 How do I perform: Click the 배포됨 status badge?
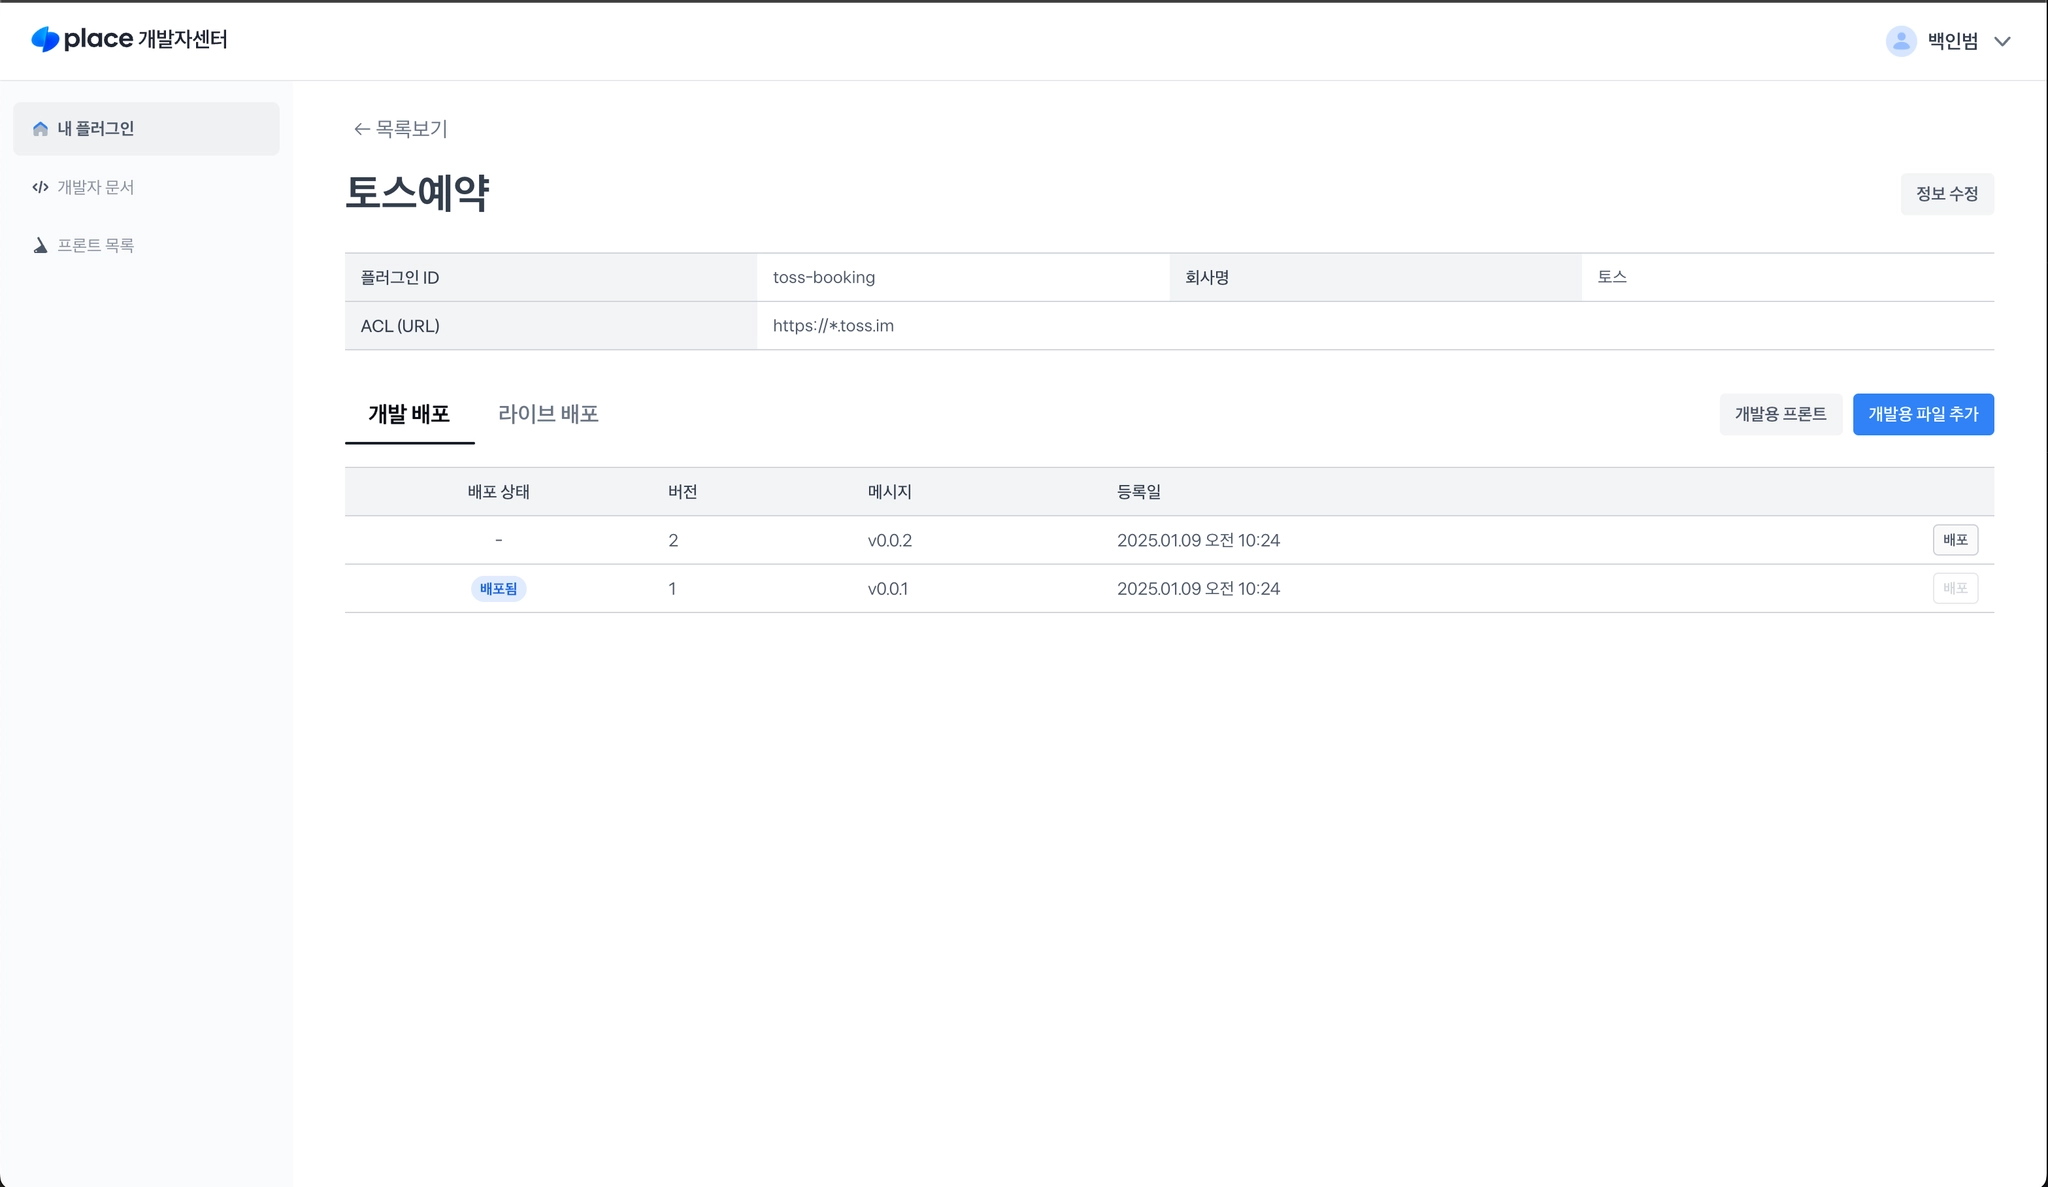(x=498, y=589)
